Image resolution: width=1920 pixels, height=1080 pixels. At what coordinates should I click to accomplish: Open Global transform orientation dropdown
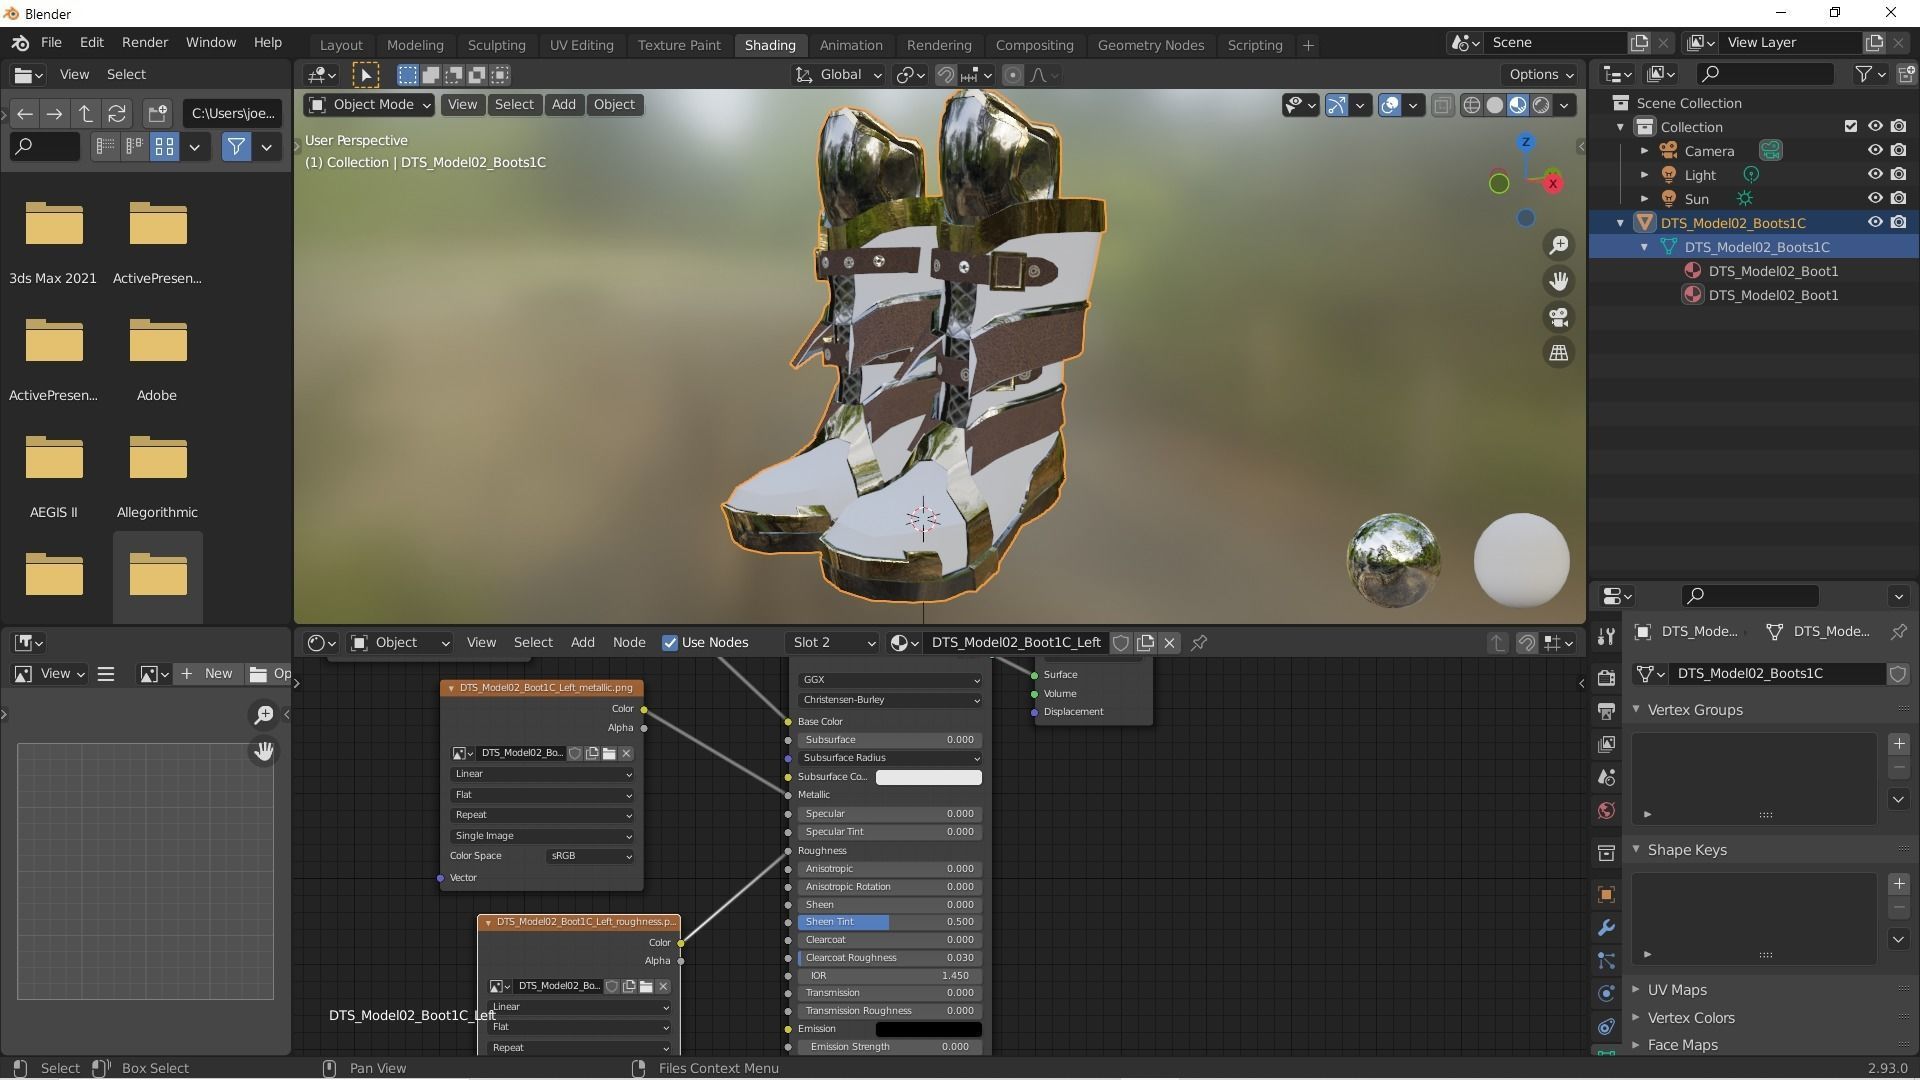click(839, 75)
